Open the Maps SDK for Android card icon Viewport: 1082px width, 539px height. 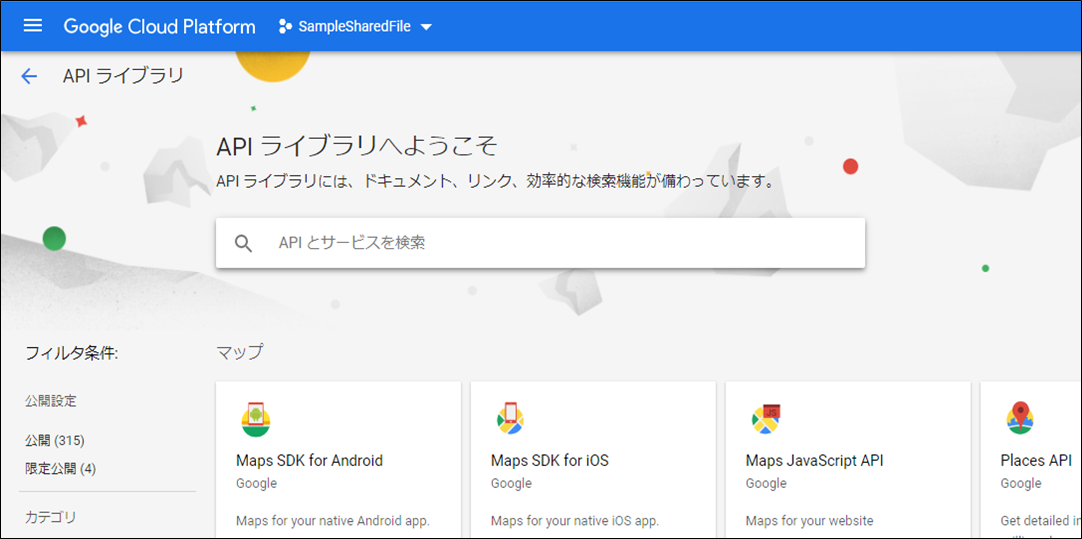pos(255,419)
